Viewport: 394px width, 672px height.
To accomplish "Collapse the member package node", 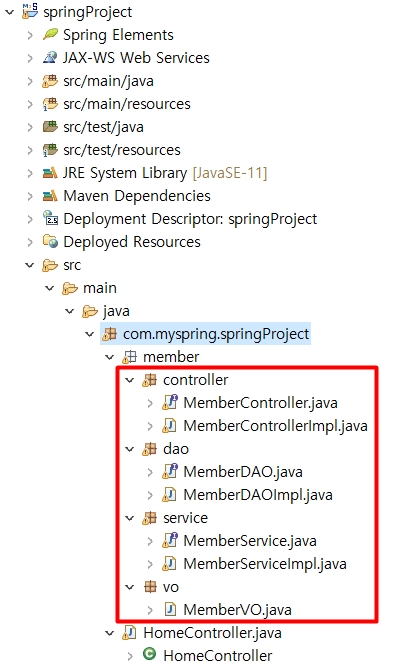I will pos(109,357).
